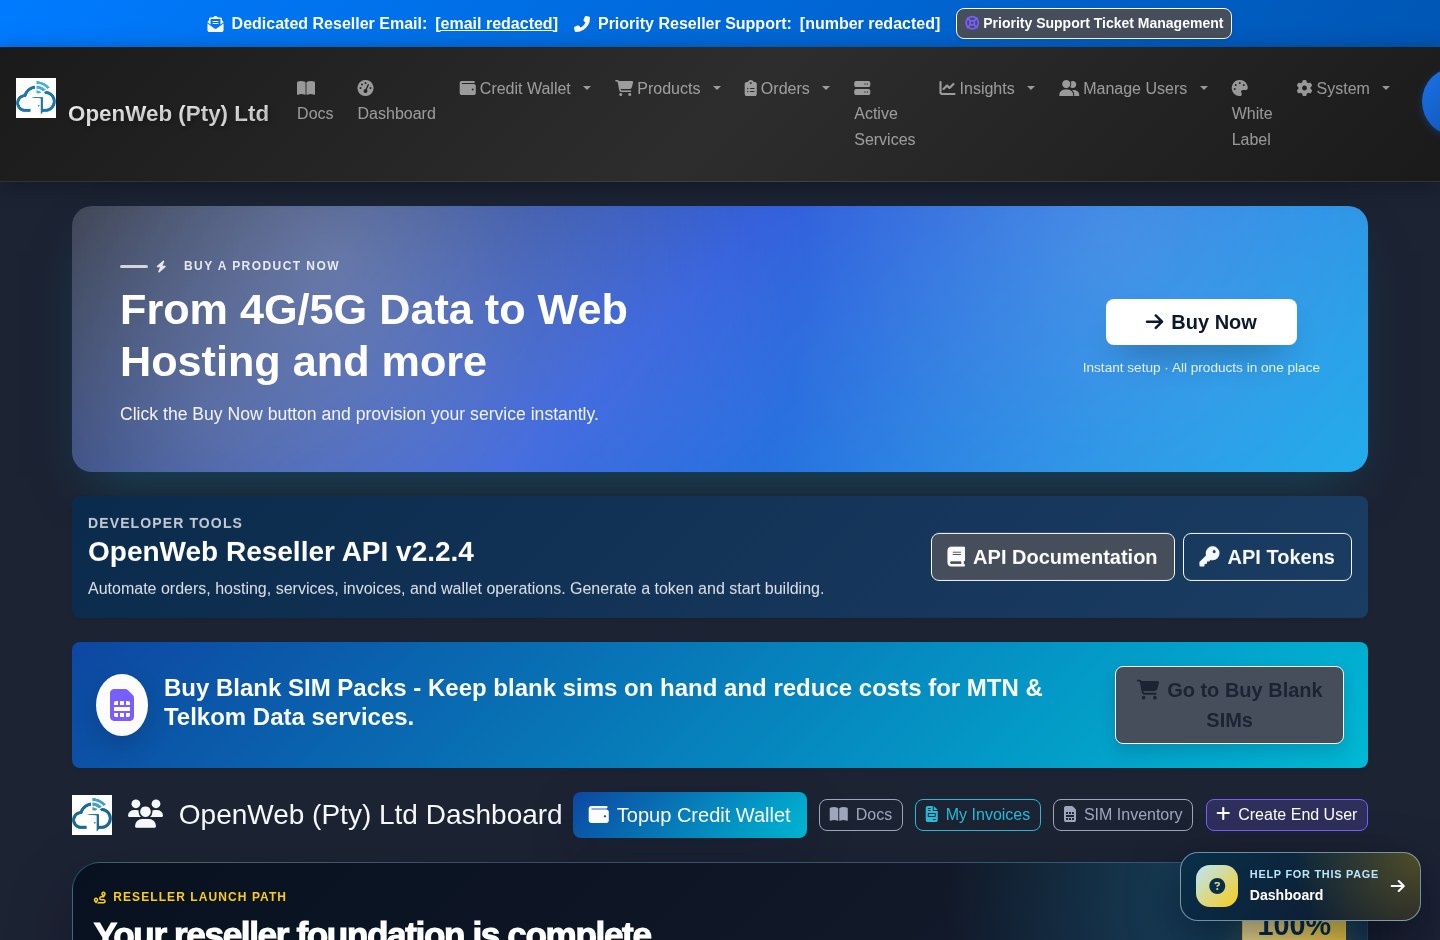Click the lightning bolt icon near Buy a Product

pos(162,266)
